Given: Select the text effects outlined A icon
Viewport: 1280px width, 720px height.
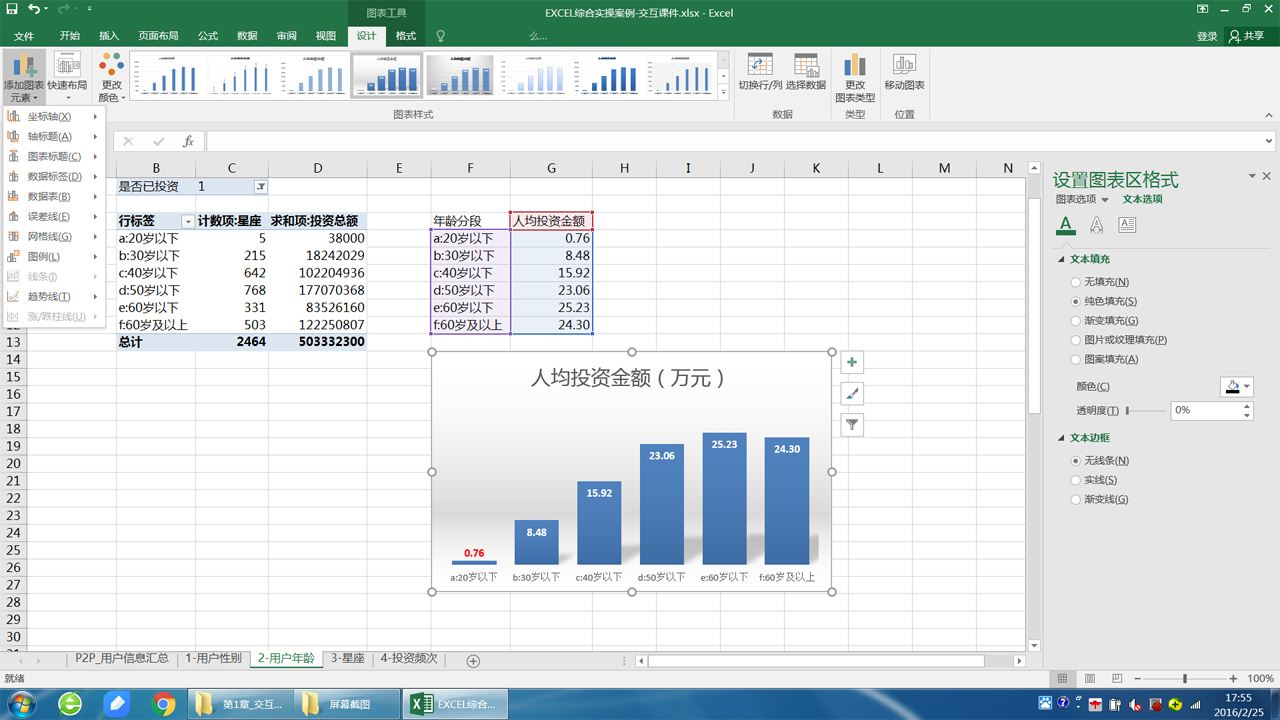Looking at the screenshot, I should tap(1097, 225).
